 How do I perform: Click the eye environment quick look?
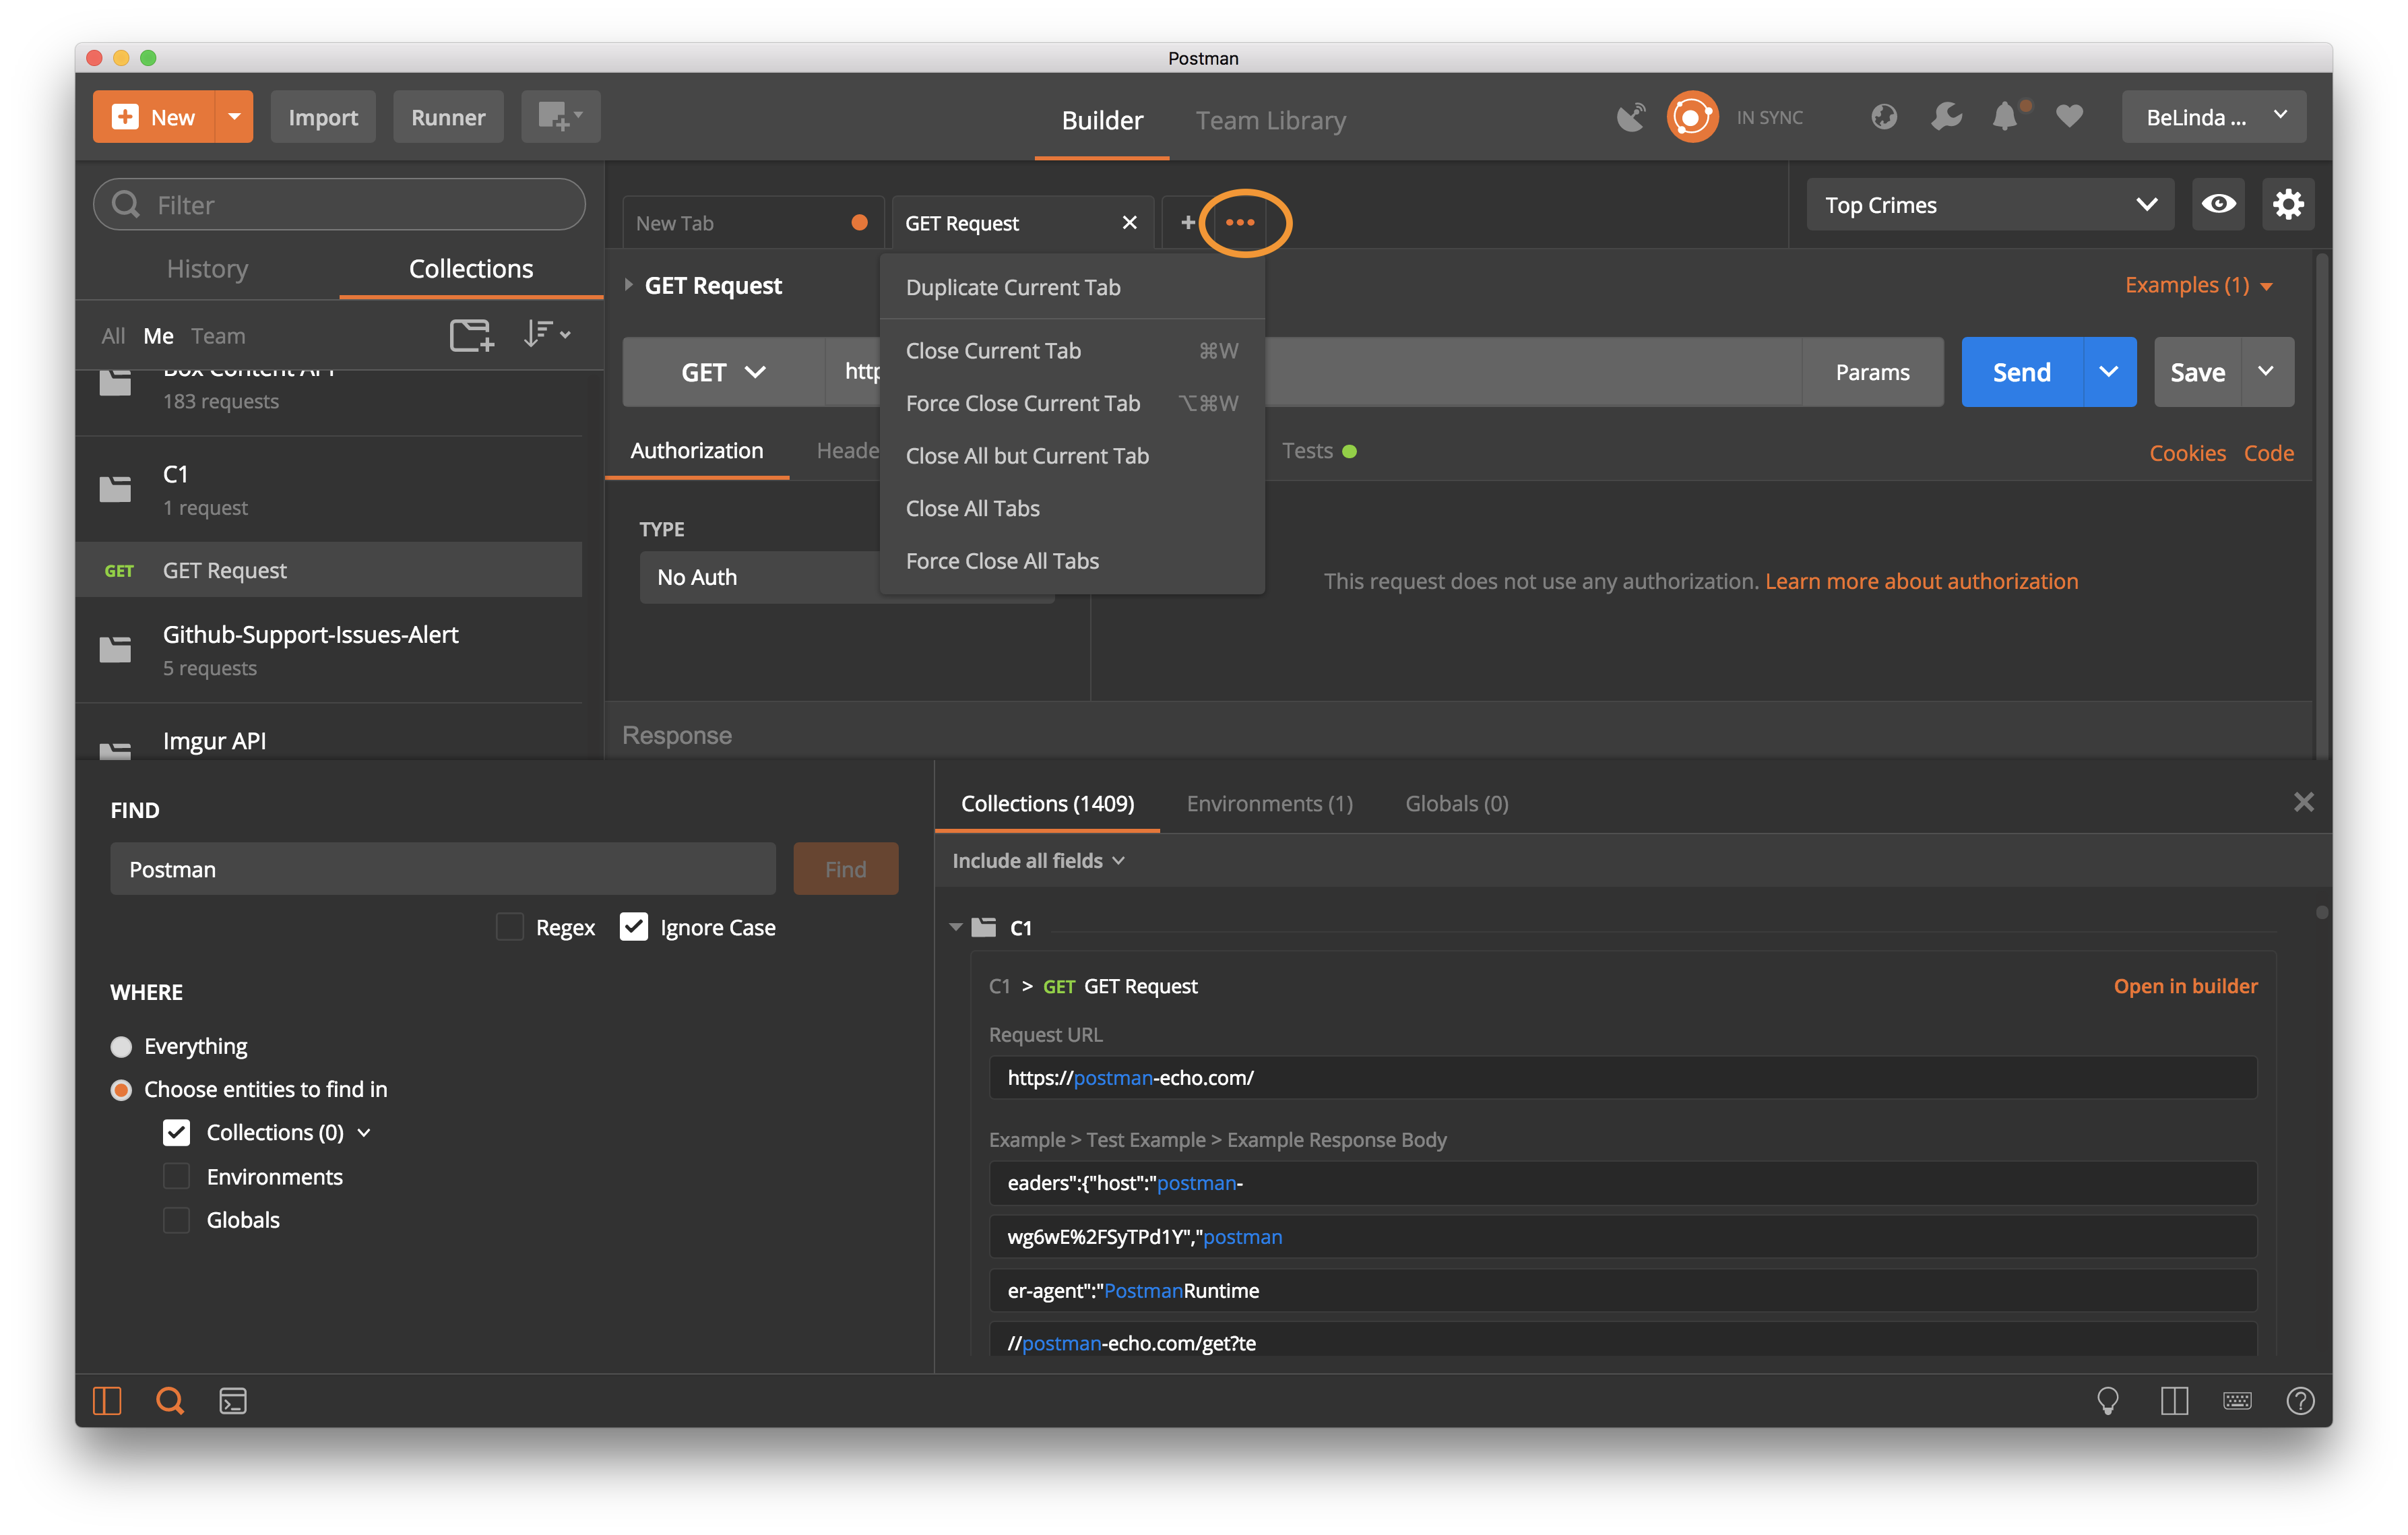2218,205
